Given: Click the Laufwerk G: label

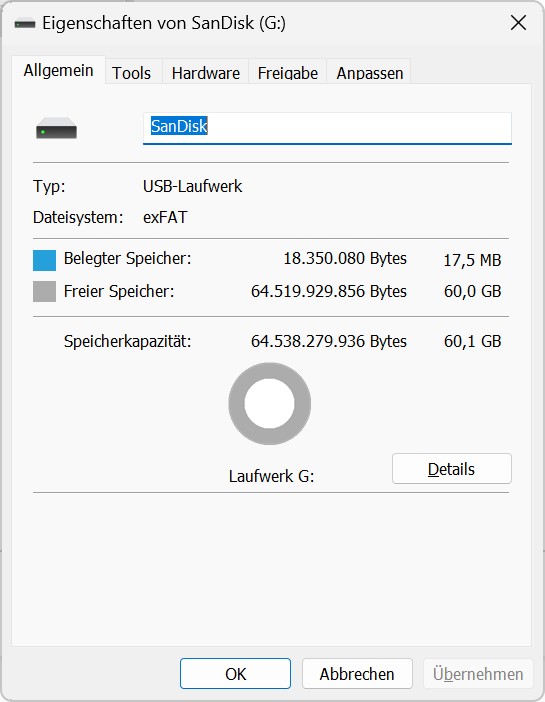Looking at the screenshot, I should tap(271, 476).
